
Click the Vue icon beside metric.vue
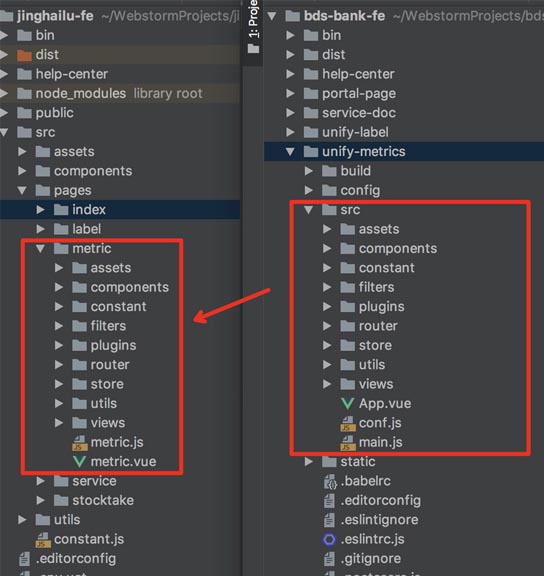coord(79,461)
